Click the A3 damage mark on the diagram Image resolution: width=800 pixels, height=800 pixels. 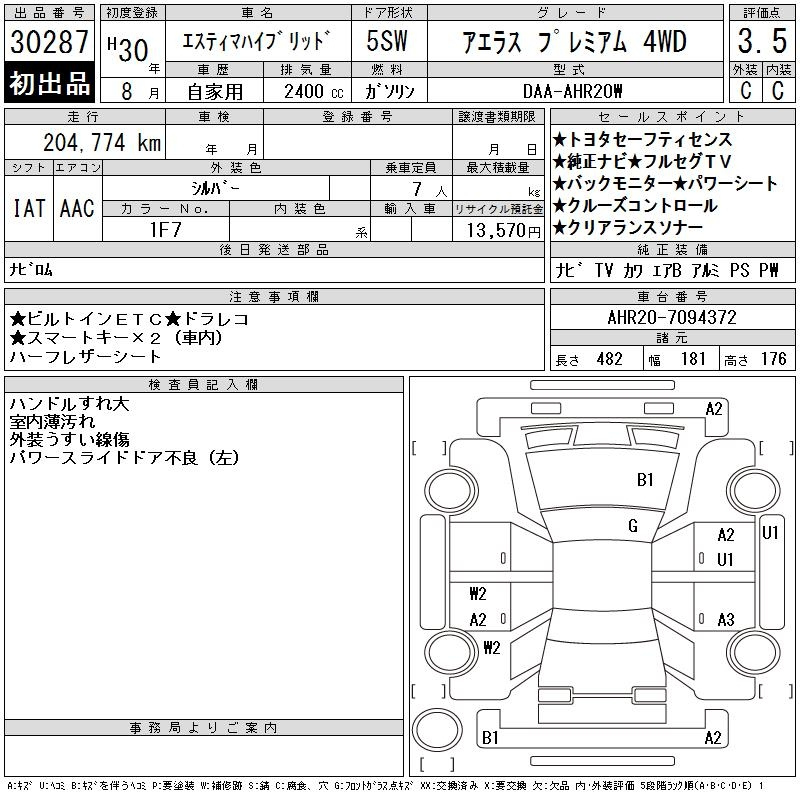(x=726, y=619)
